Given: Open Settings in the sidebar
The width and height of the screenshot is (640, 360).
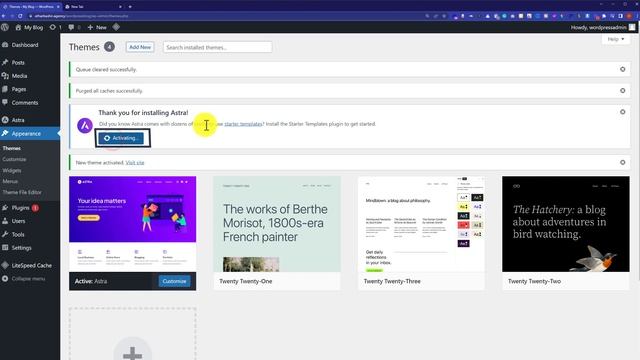Looking at the screenshot, I should 21,248.
